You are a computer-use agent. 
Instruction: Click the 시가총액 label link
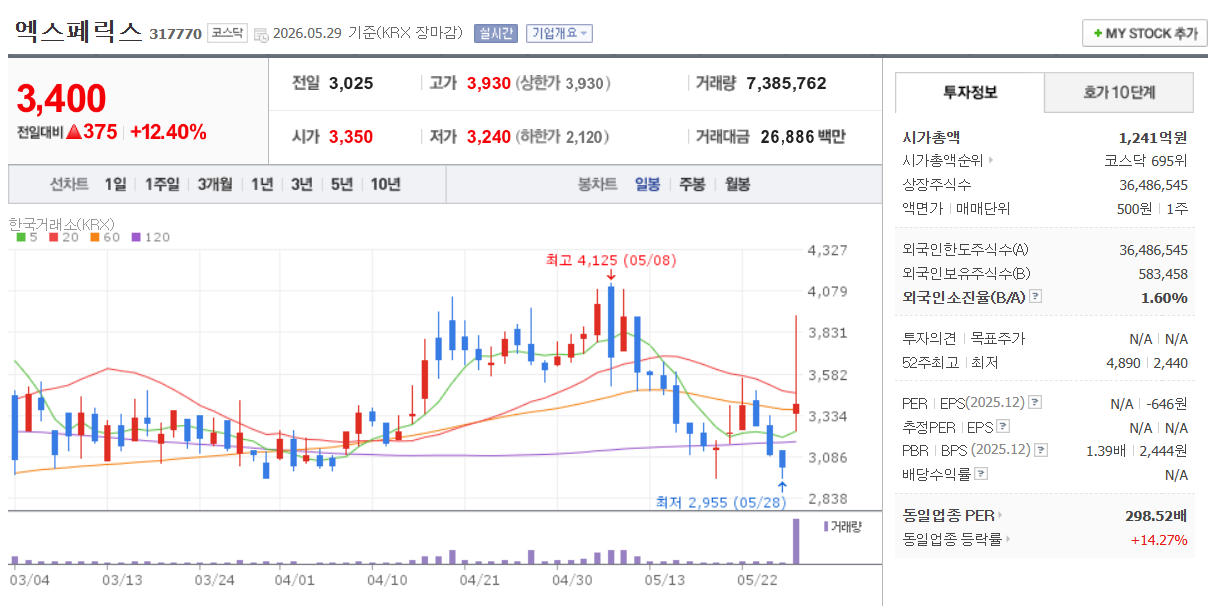tap(931, 137)
